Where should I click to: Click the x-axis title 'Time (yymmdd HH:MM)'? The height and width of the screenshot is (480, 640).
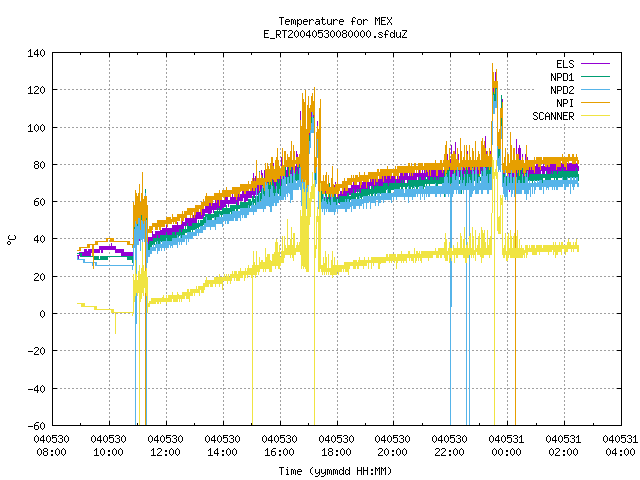pos(335,471)
